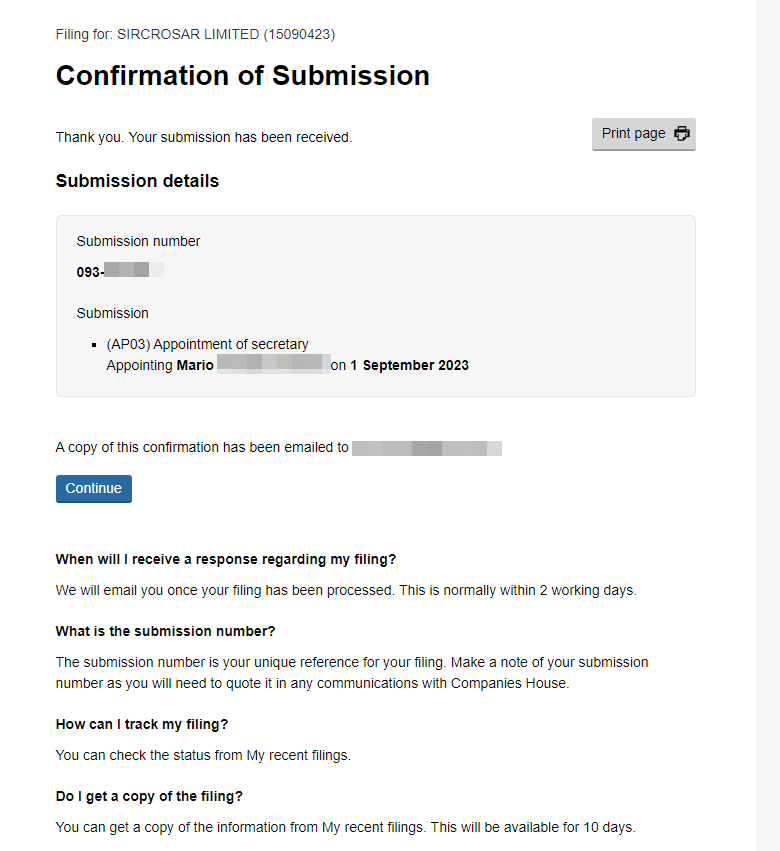The height and width of the screenshot is (851, 780).
Task: Click the 'Thank you' submission received message
Action: point(204,138)
